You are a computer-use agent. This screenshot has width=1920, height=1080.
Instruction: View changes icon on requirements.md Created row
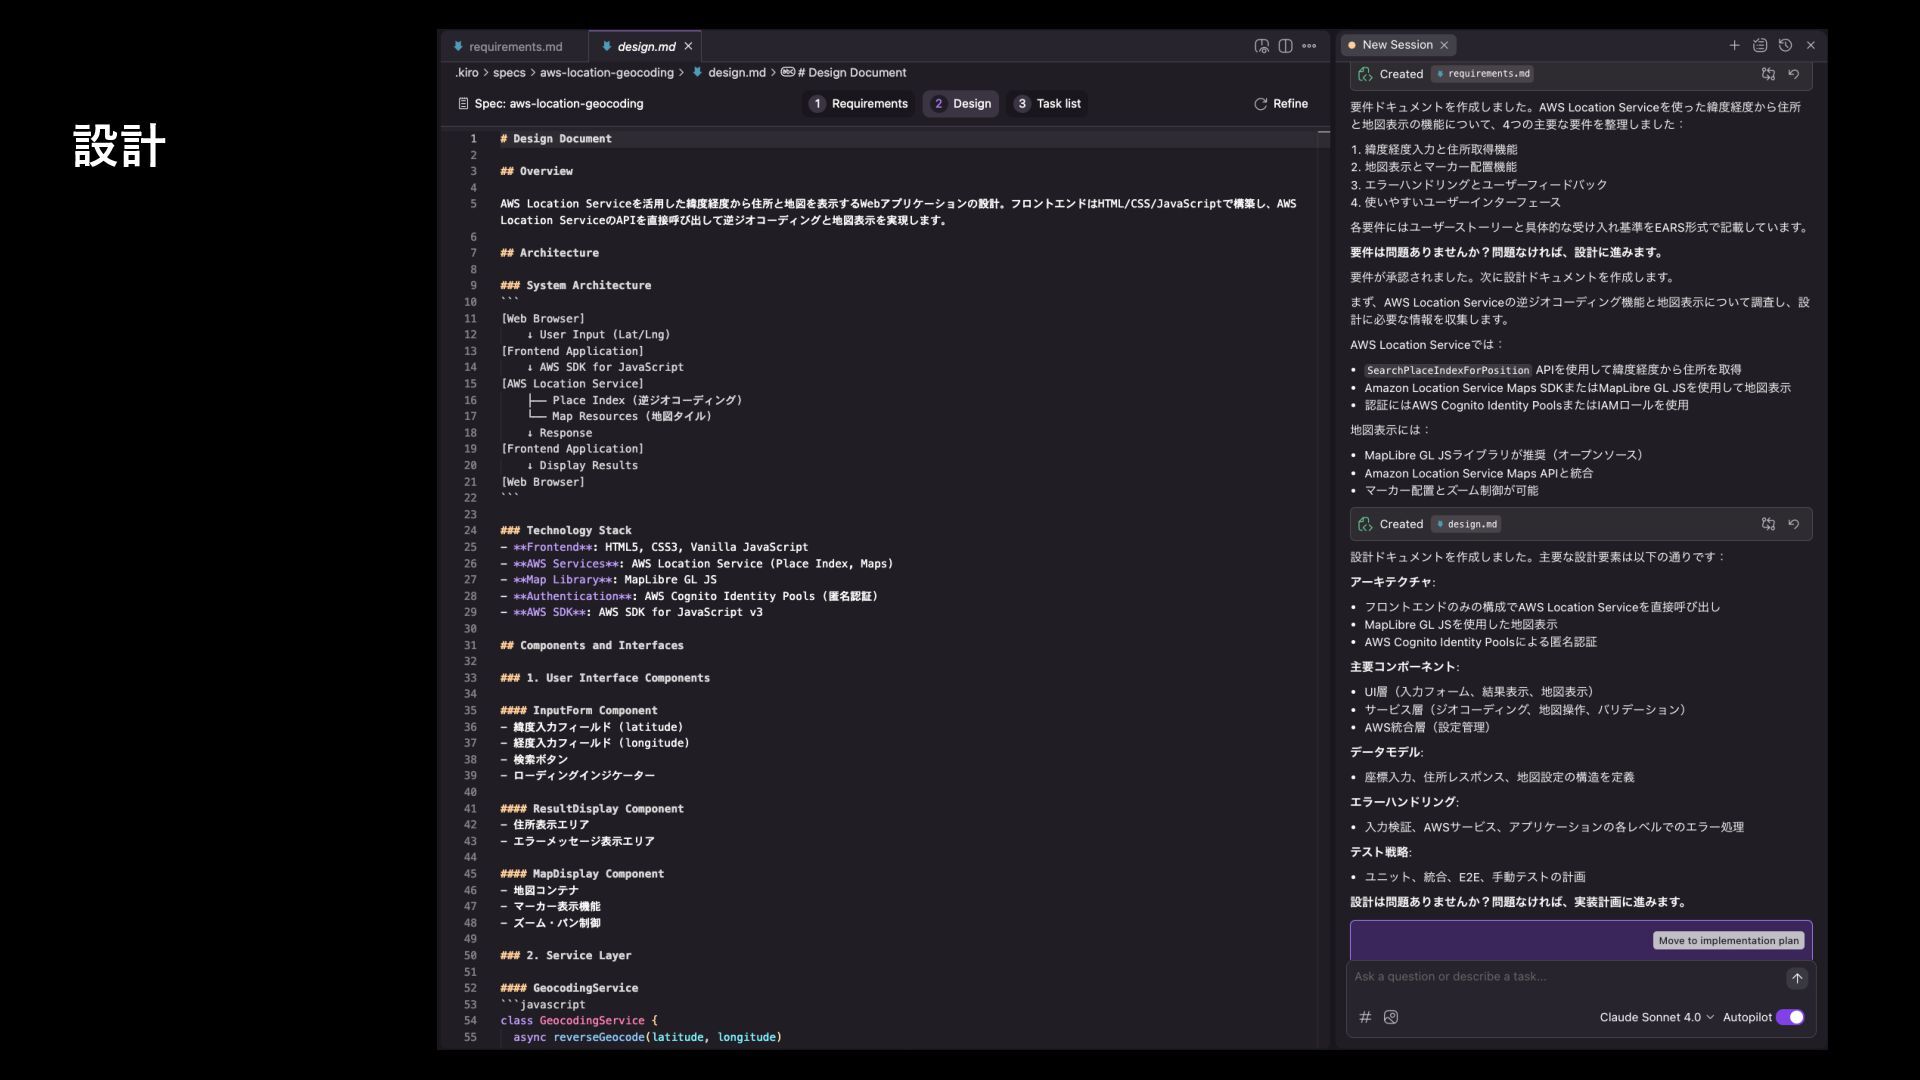1768,74
